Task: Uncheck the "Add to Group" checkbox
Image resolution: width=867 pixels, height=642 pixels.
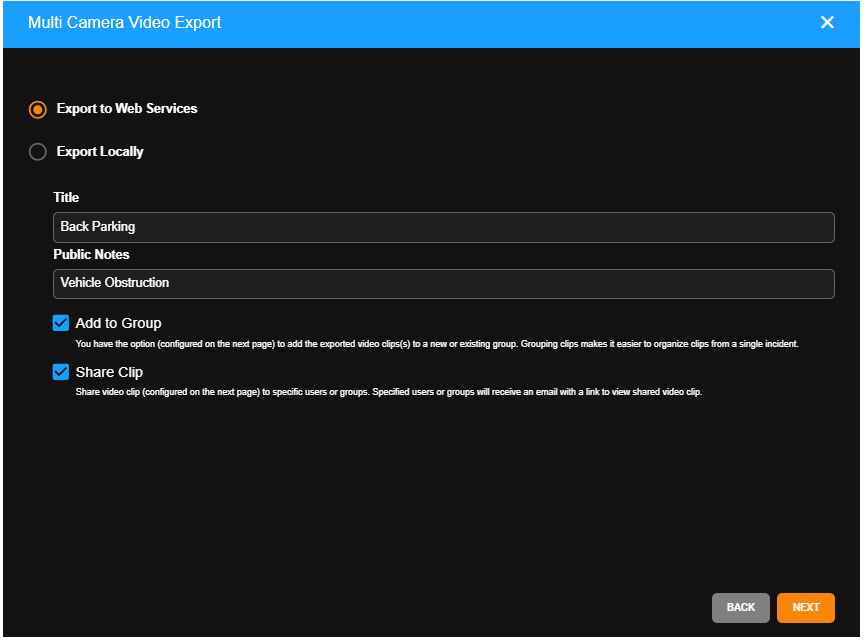Action: [61, 322]
